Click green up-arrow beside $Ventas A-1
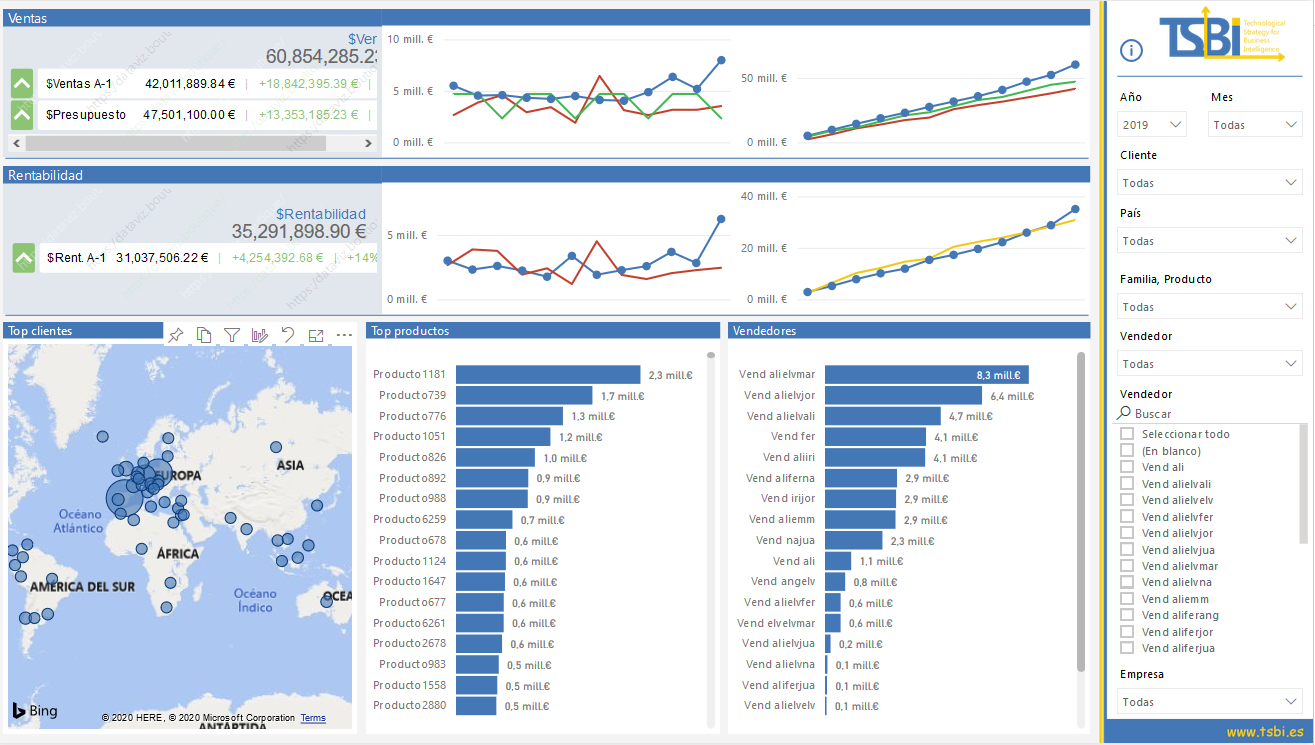 coord(22,84)
